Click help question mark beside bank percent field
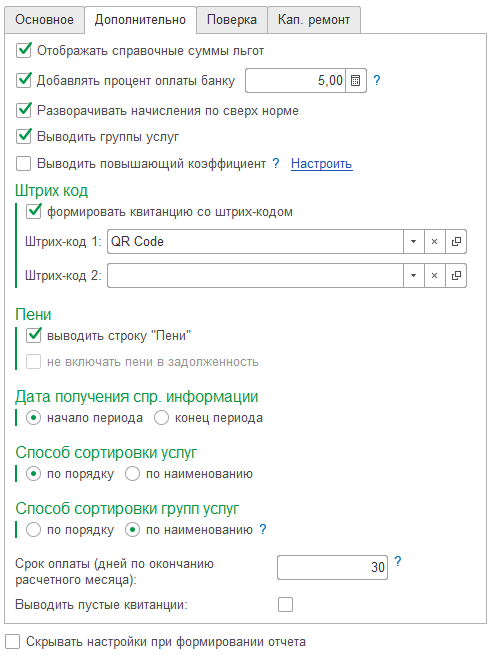Screen dimensions: 500x655 (377, 80)
